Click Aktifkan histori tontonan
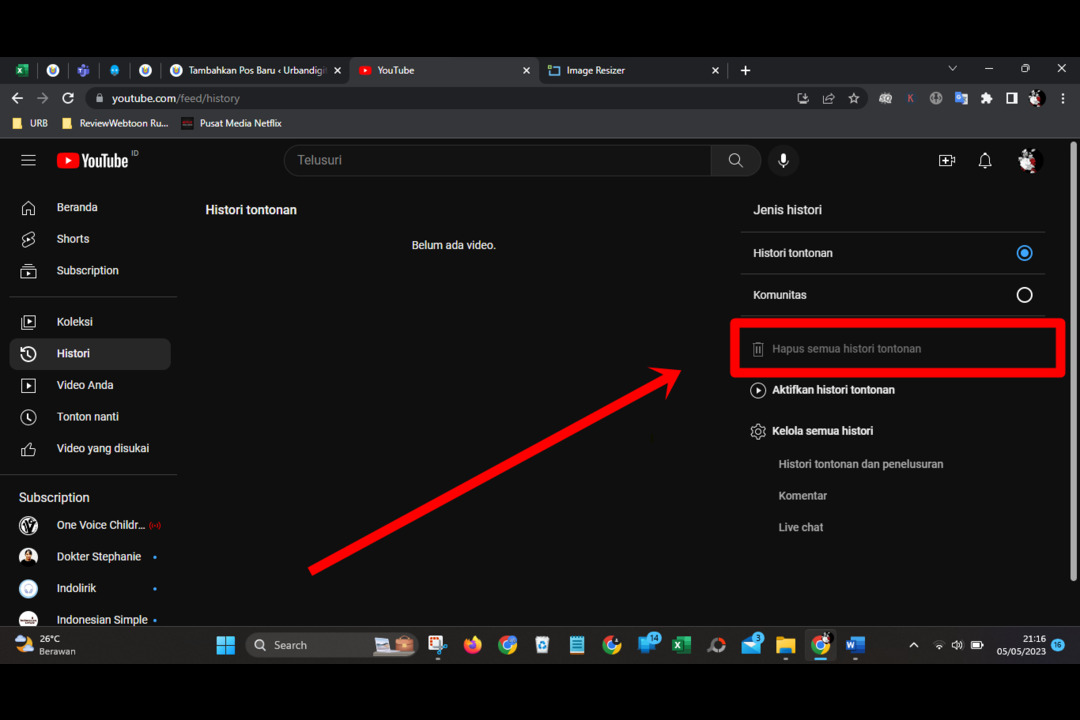This screenshot has height=720, width=1080. (822, 390)
